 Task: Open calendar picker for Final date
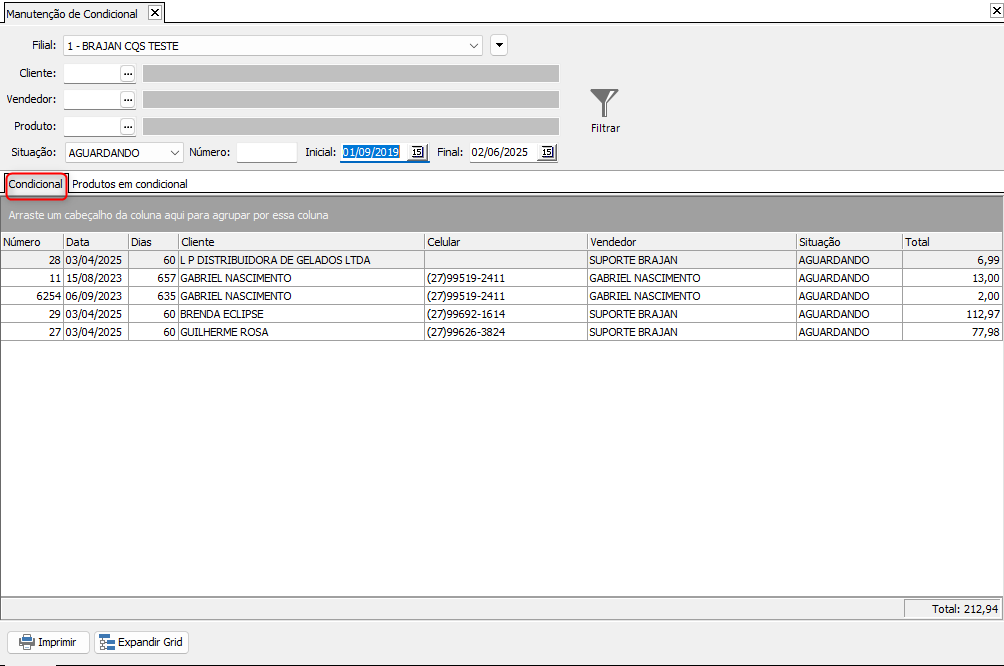point(547,152)
